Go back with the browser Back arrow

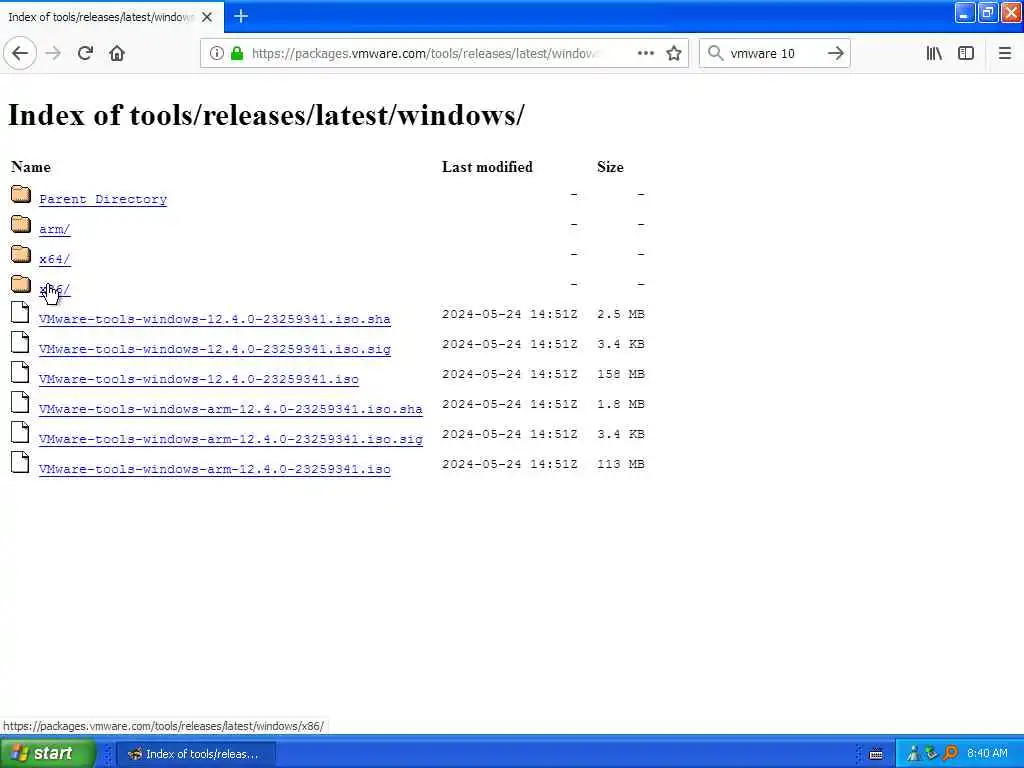tap(20, 54)
